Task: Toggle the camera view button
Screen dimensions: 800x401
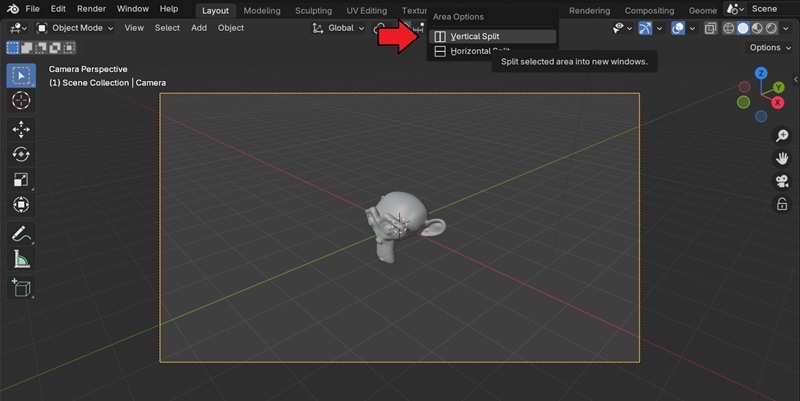Action: pos(782,181)
